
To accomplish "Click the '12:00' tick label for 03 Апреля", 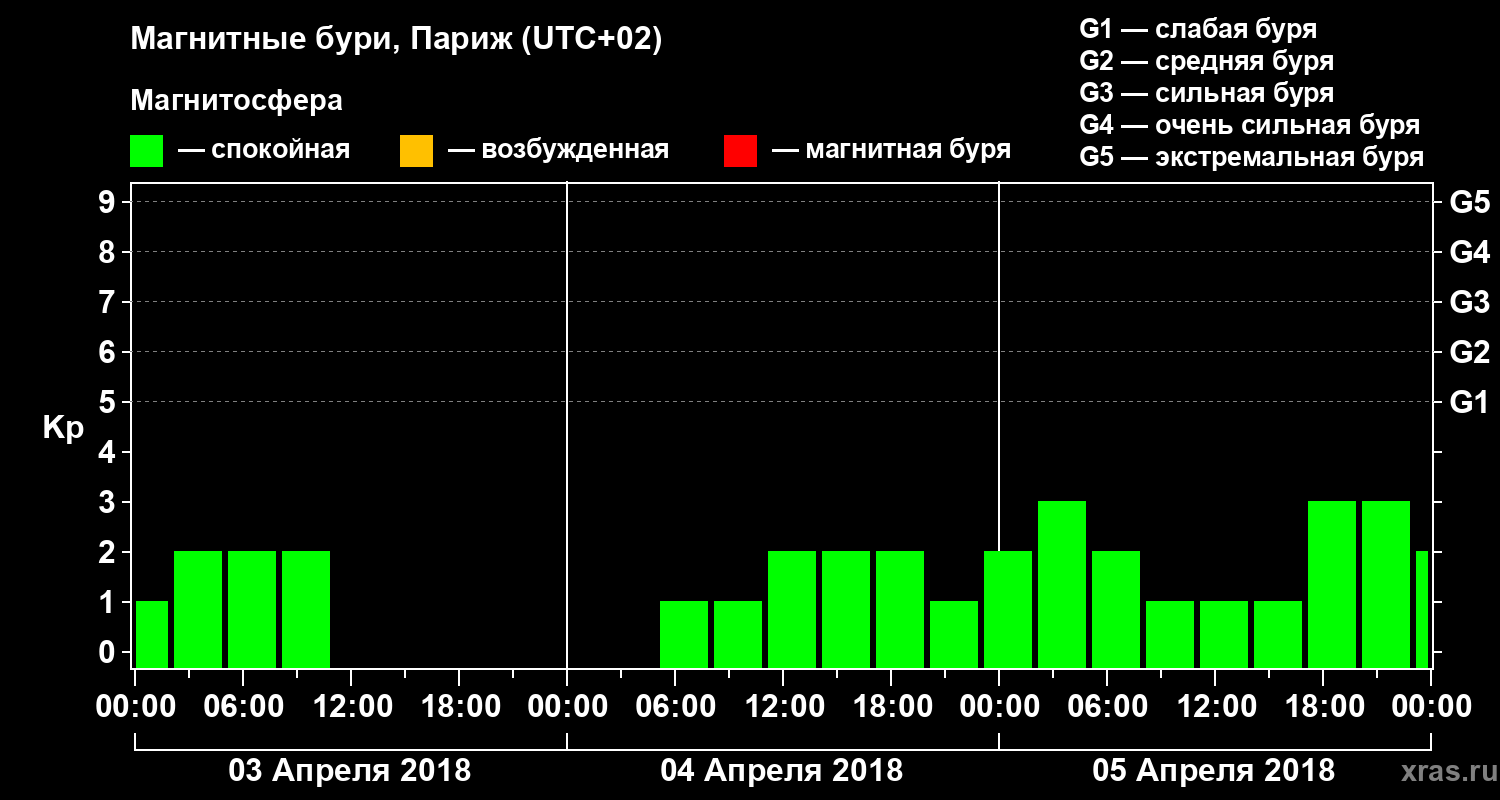I will pos(351,706).
